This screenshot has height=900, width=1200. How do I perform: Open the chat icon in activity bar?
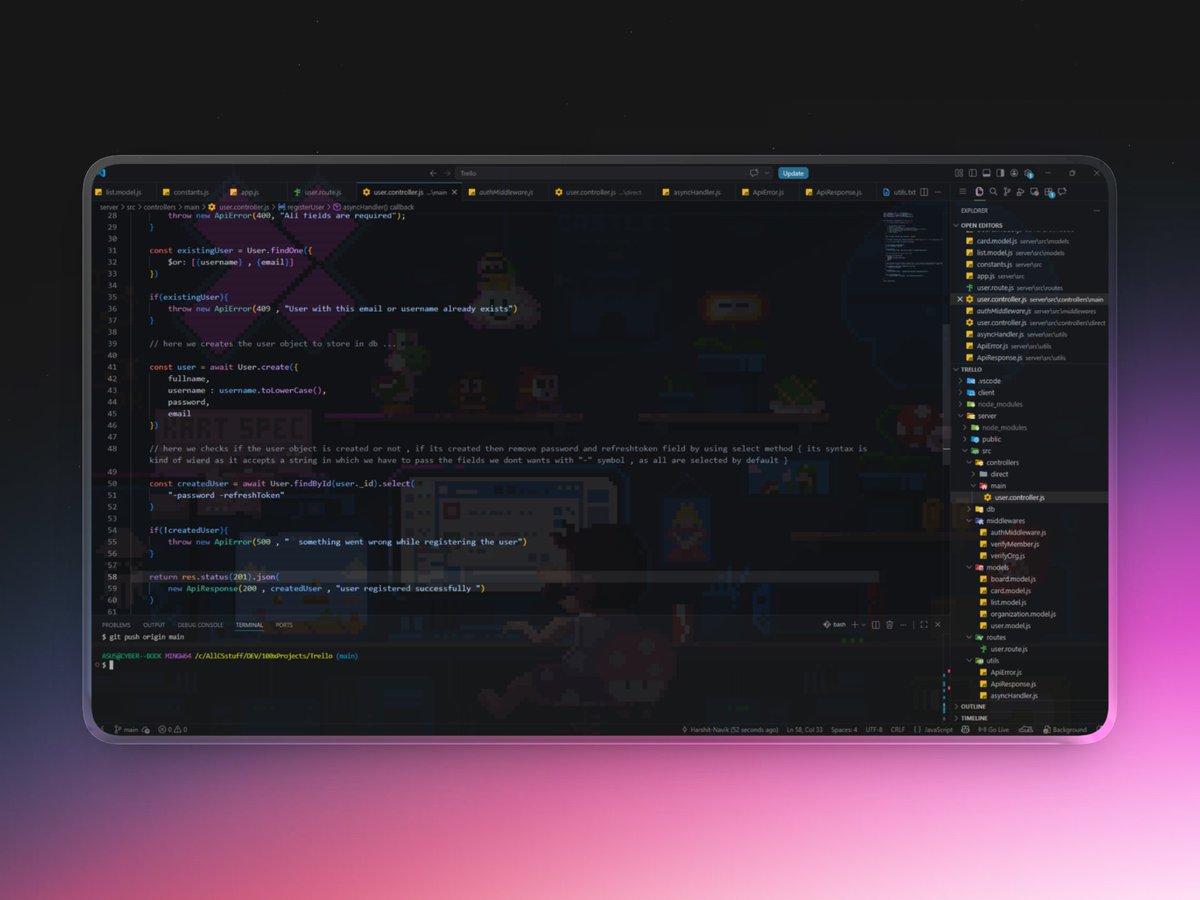click(x=1062, y=191)
